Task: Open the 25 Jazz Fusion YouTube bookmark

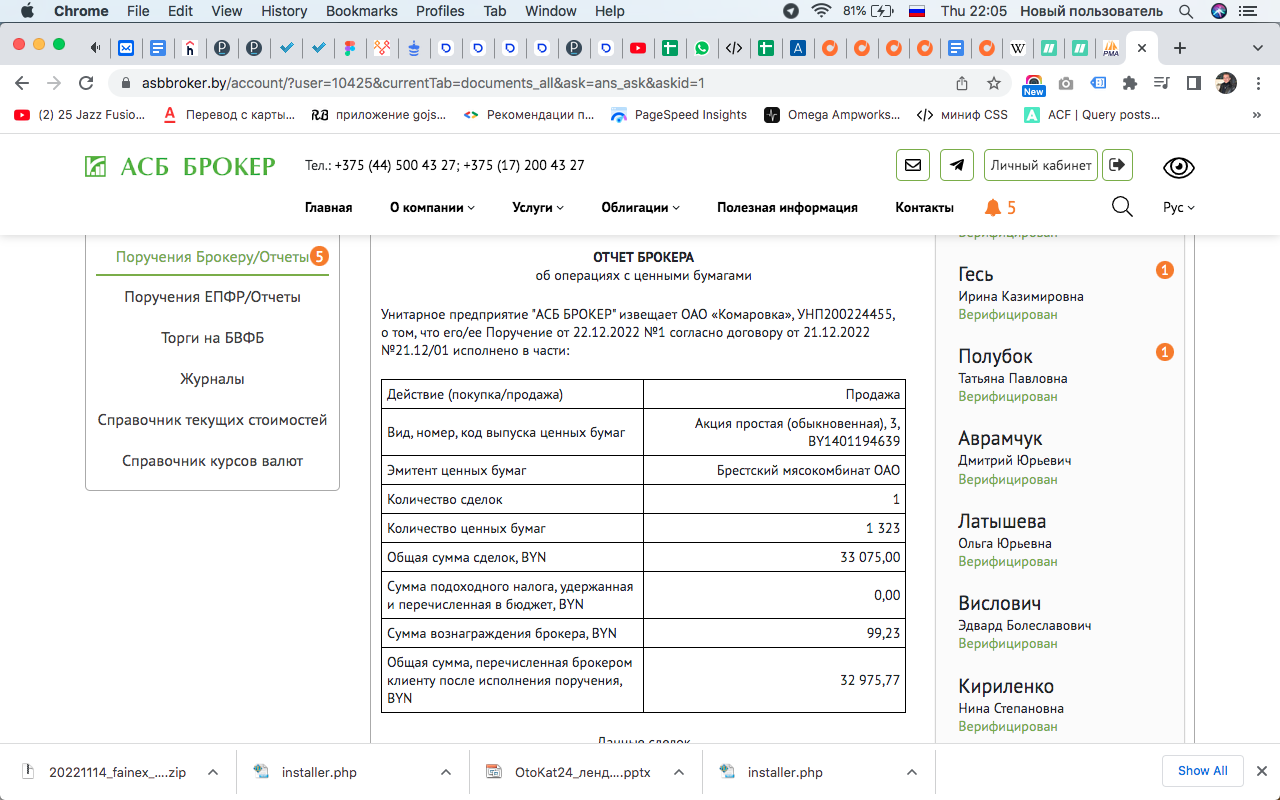Action: point(80,115)
